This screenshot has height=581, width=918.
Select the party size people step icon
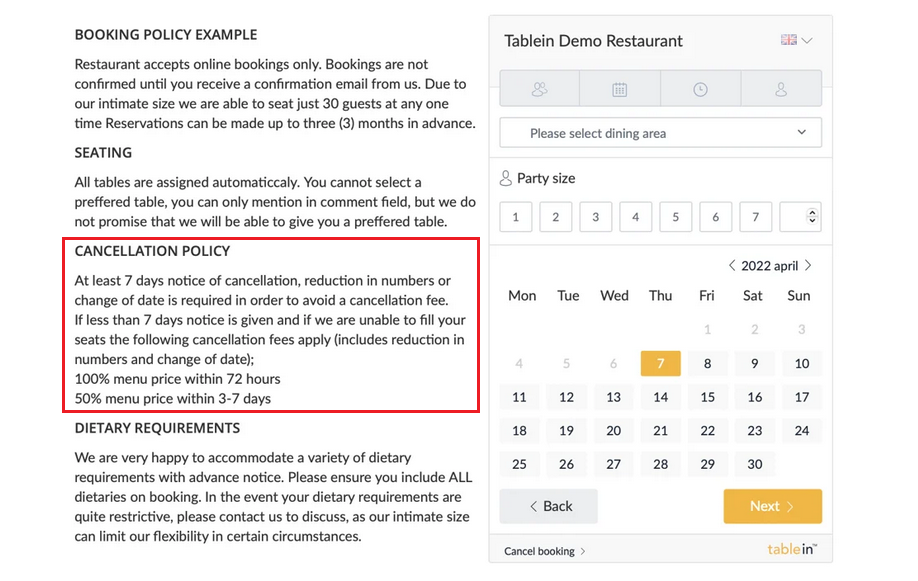coord(539,89)
